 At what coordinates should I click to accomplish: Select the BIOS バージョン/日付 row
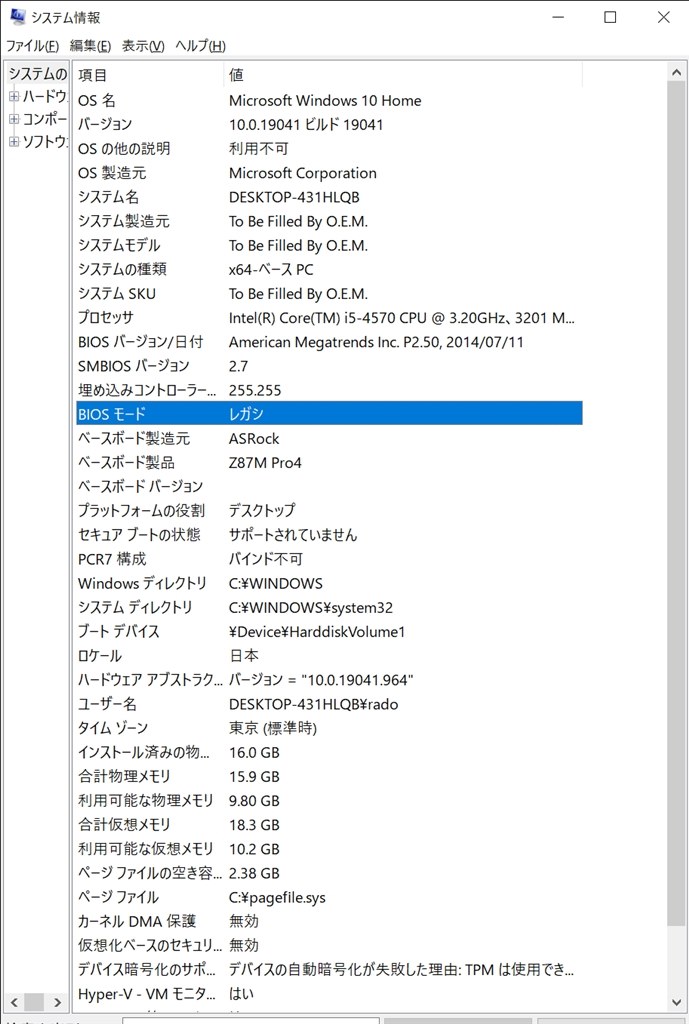coord(329,342)
